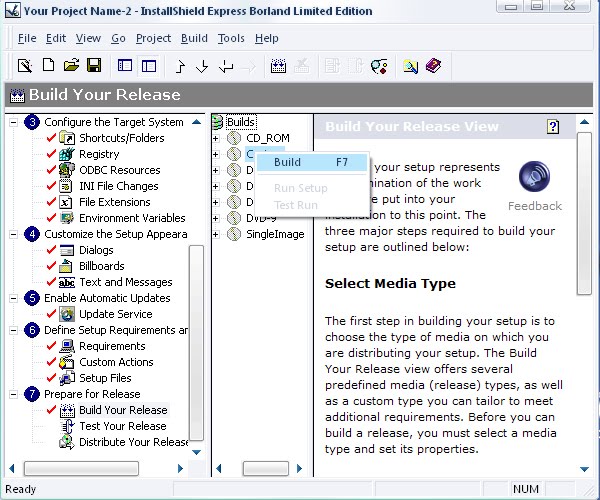Expand the CD_ROM build node
The width and height of the screenshot is (600, 500).
[x=216, y=138]
